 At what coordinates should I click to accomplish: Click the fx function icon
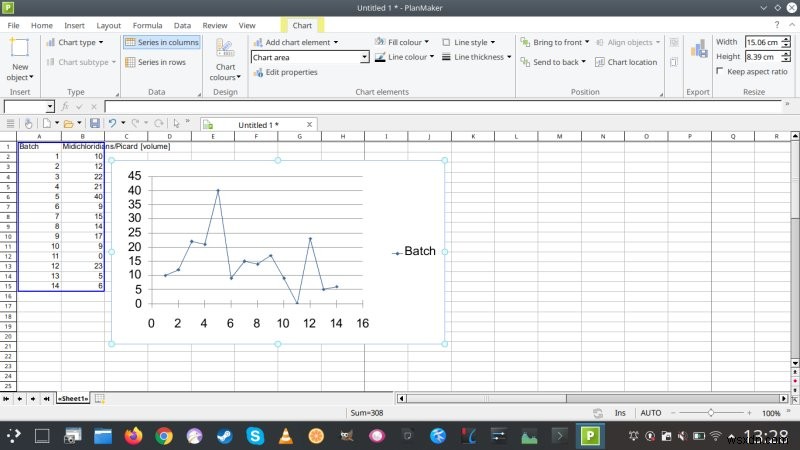pyautogui.click(x=65, y=107)
